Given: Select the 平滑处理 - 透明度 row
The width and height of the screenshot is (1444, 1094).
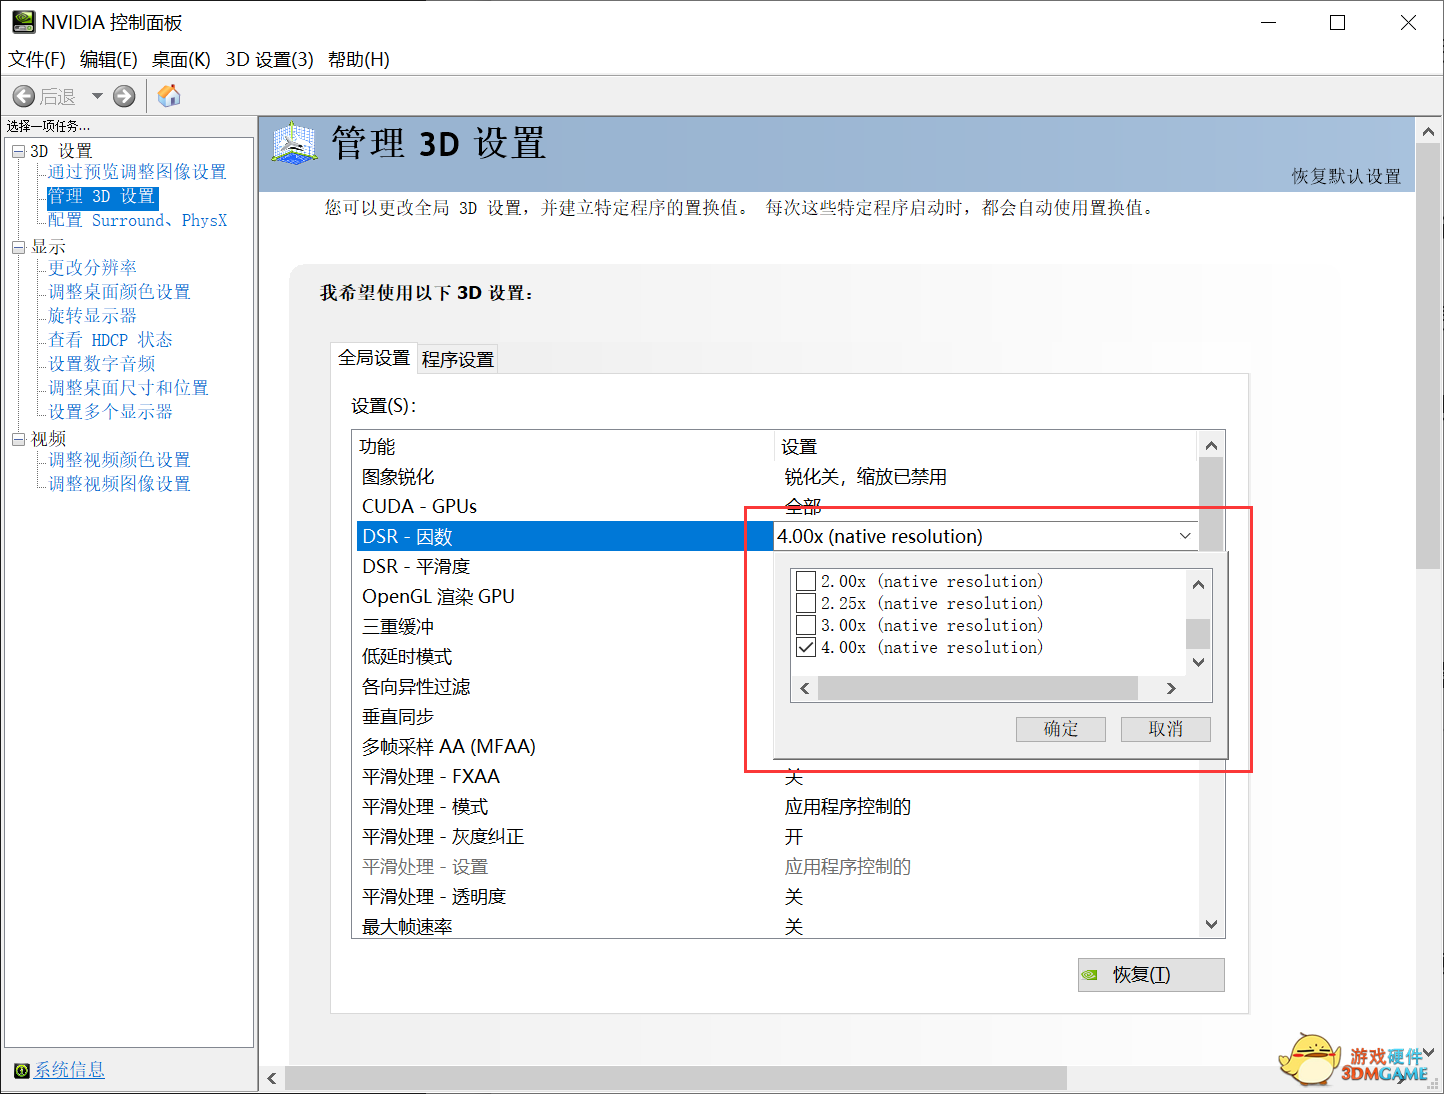Looking at the screenshot, I should (x=776, y=896).
